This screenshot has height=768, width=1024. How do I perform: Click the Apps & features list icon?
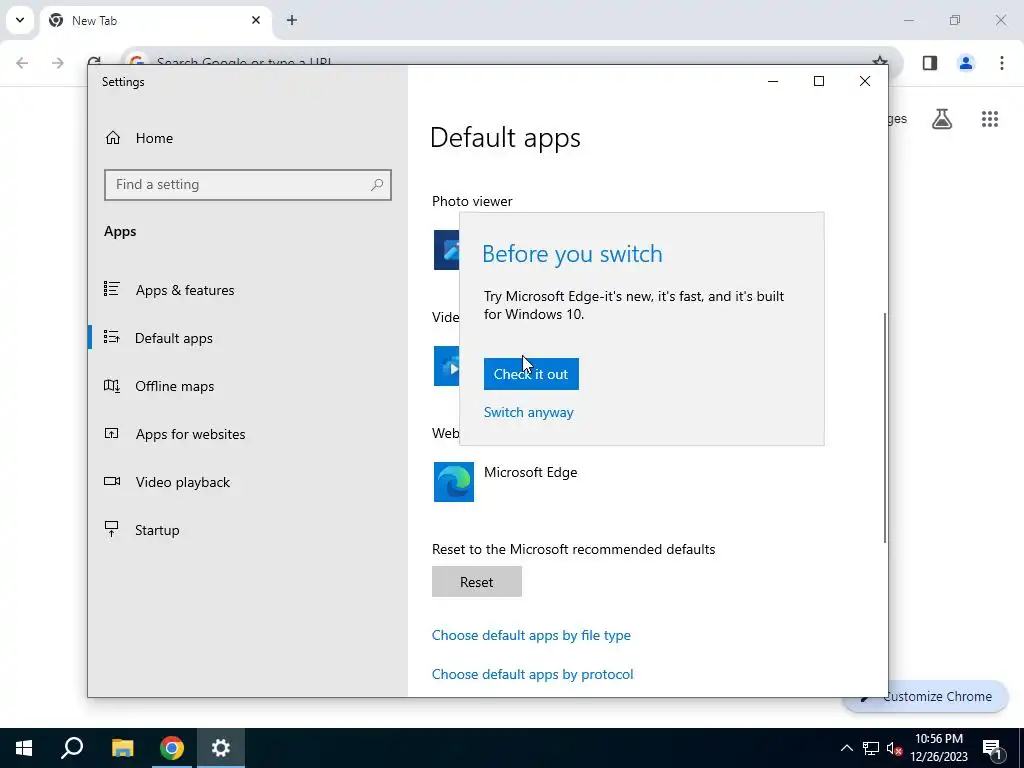pyautogui.click(x=112, y=289)
